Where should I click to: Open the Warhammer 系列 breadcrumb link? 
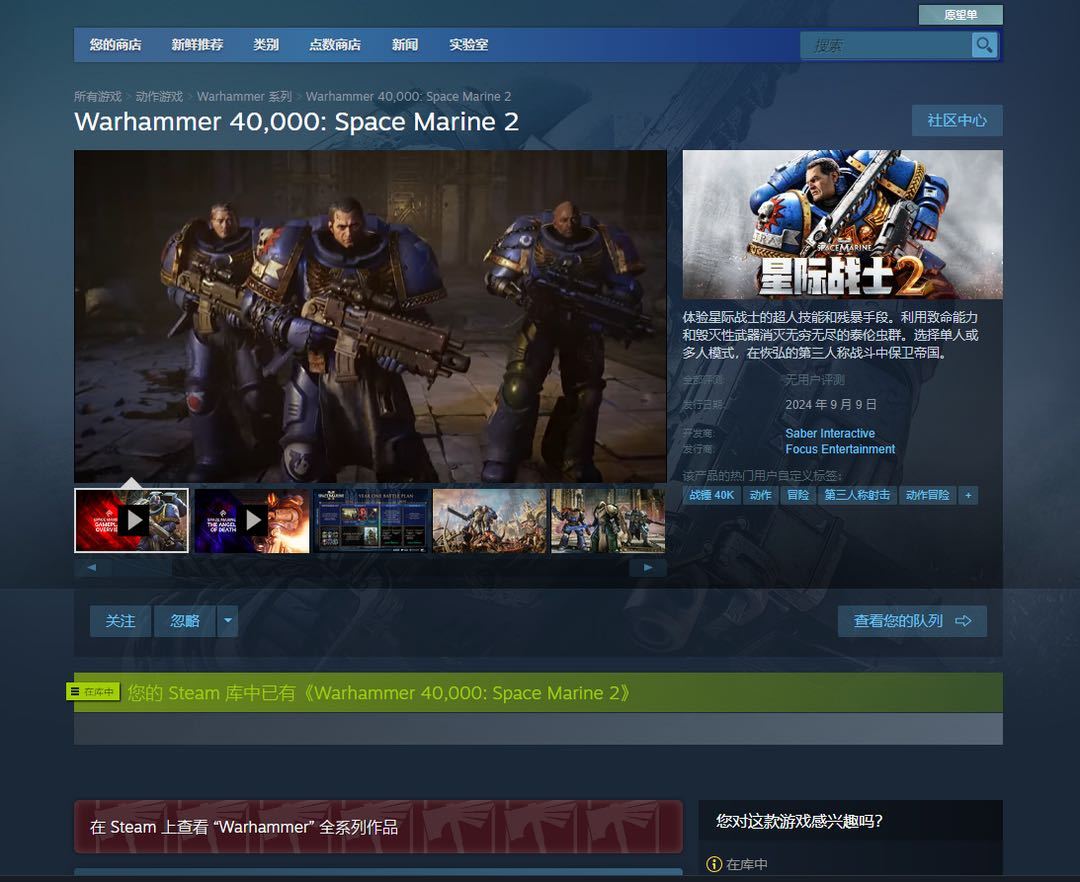[245, 96]
